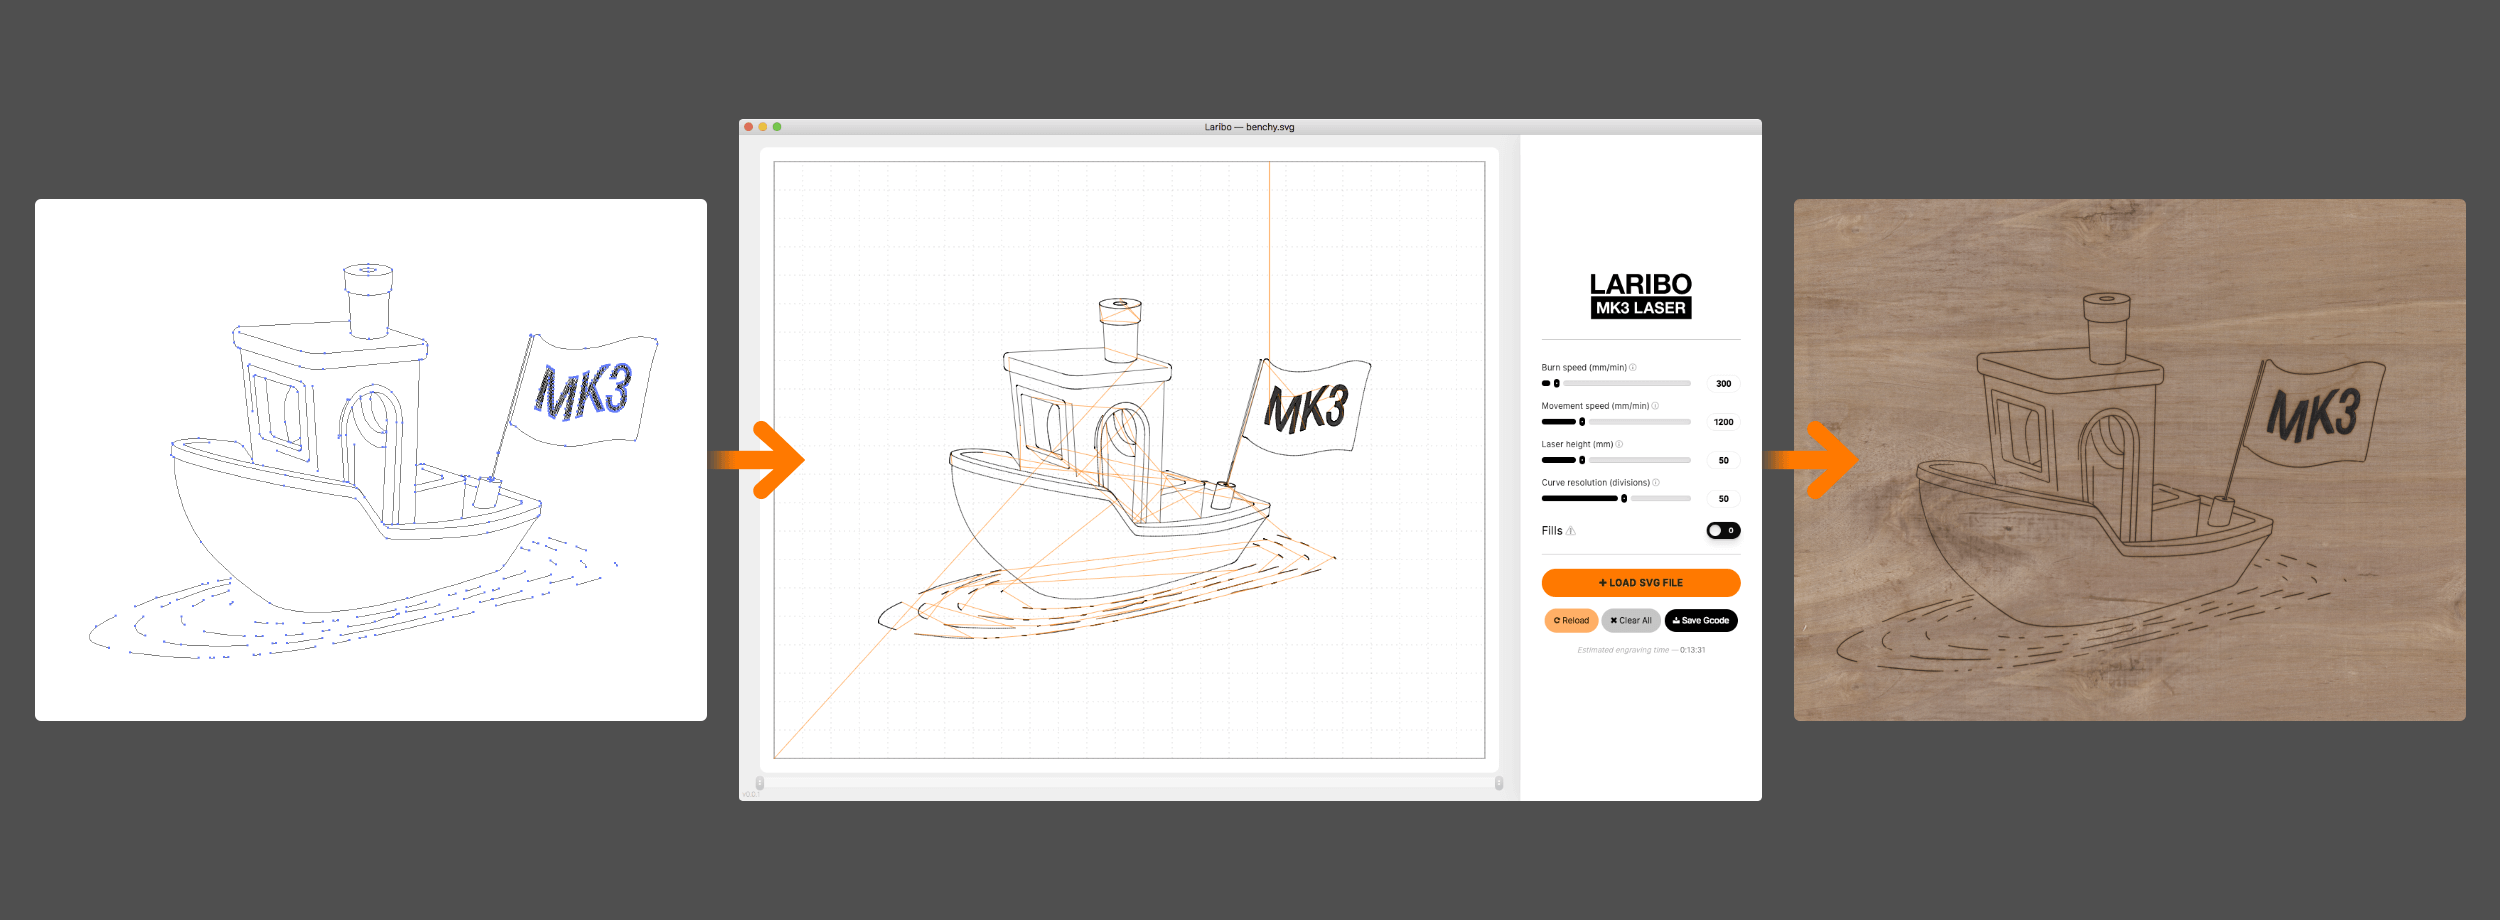Click the Burn speed slider handle

click(1557, 384)
